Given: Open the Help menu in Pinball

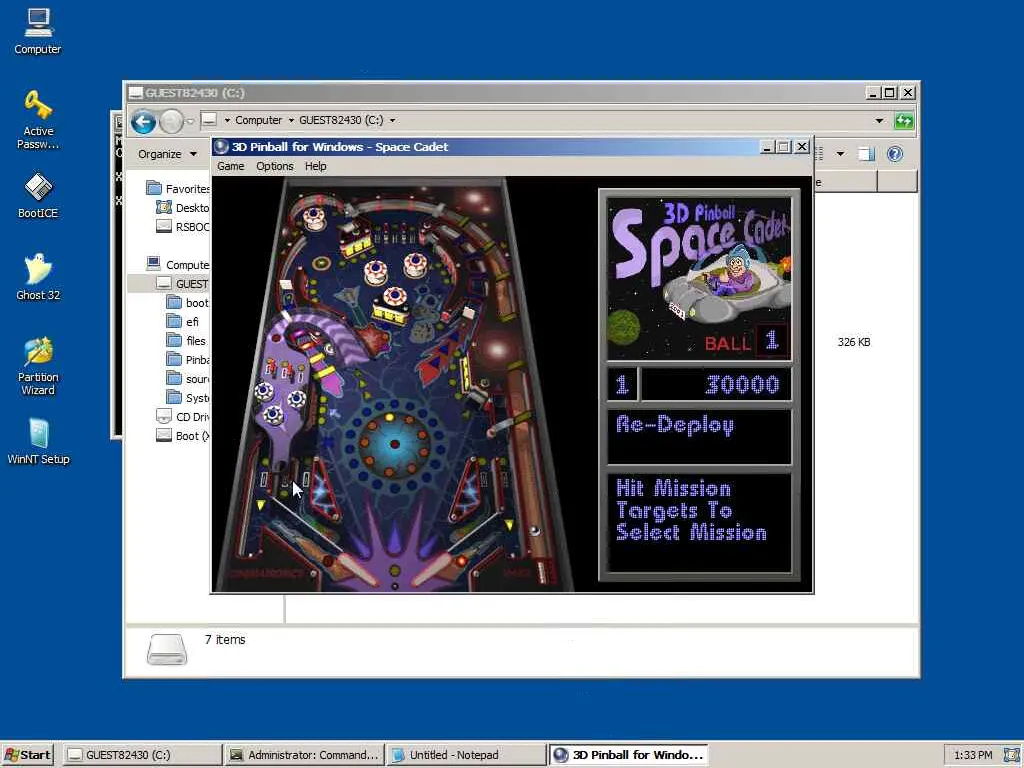Looking at the screenshot, I should click(x=315, y=167).
